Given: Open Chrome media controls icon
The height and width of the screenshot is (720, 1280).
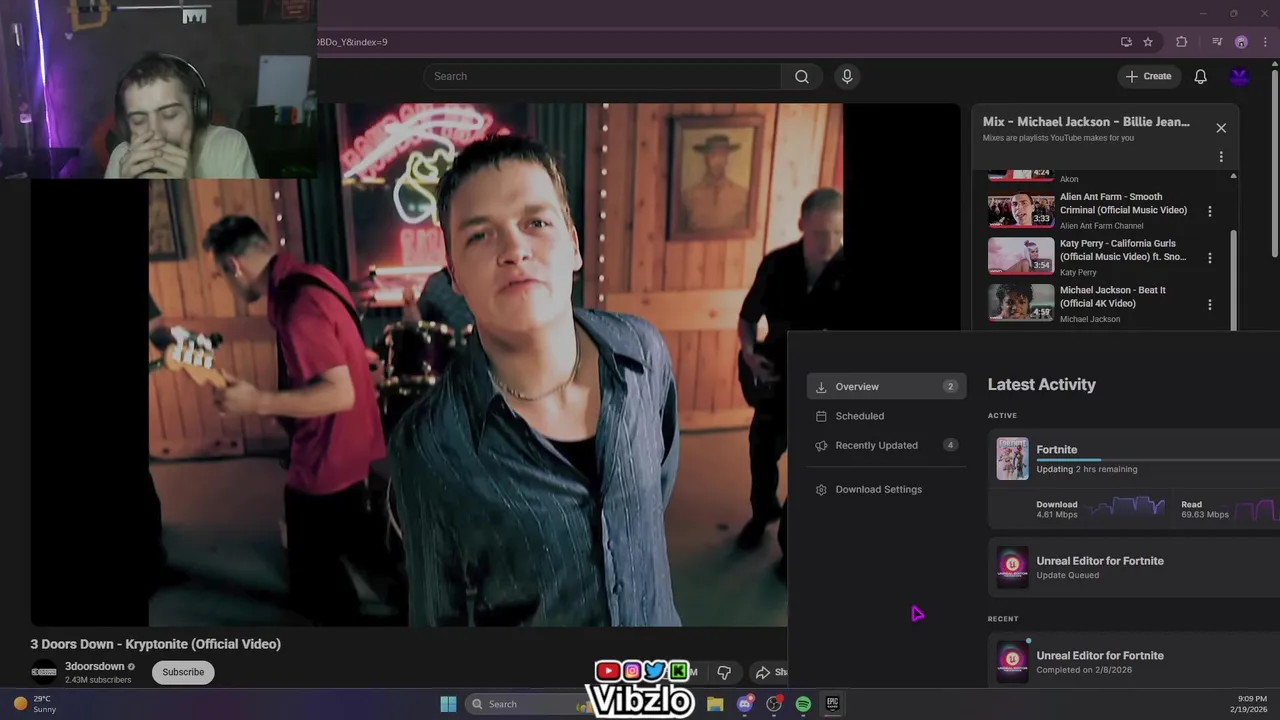Looking at the screenshot, I should click(x=1217, y=42).
